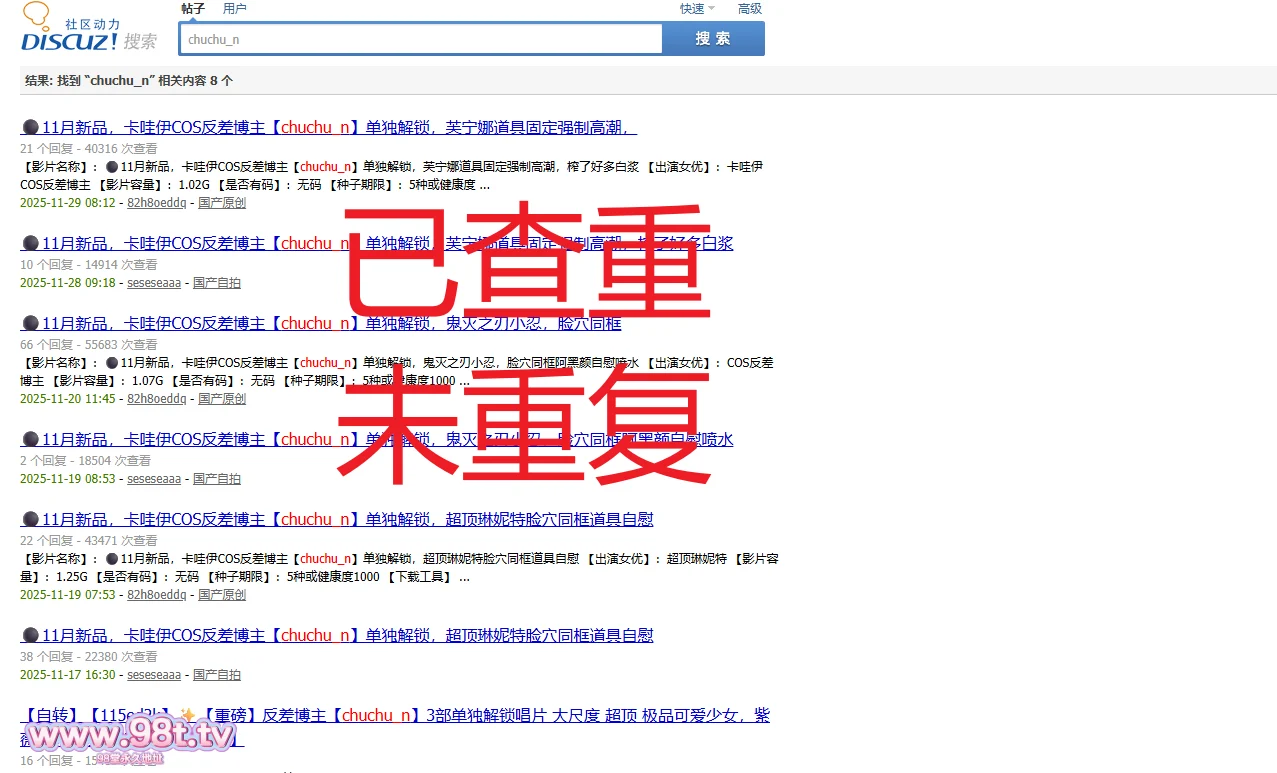The height and width of the screenshot is (773, 1277).
Task: Open 国产原创 forum on the 2025-11-20 post
Action: click(222, 399)
